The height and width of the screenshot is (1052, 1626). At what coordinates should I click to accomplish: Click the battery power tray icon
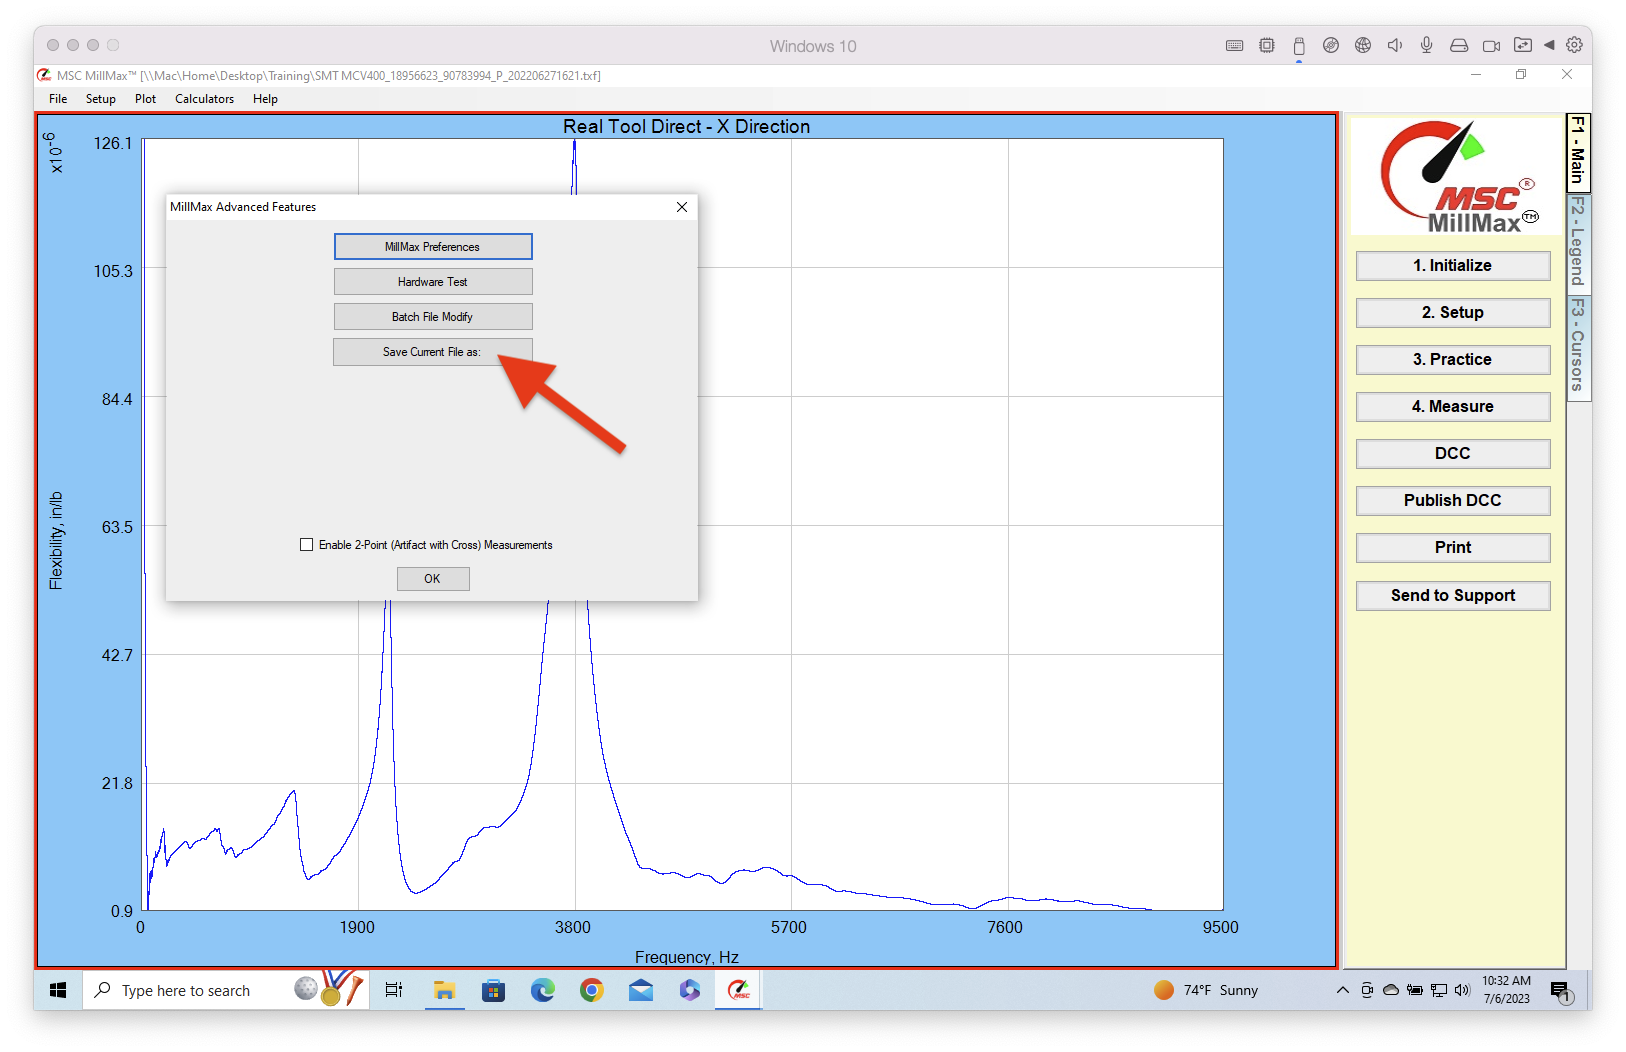1415,991
